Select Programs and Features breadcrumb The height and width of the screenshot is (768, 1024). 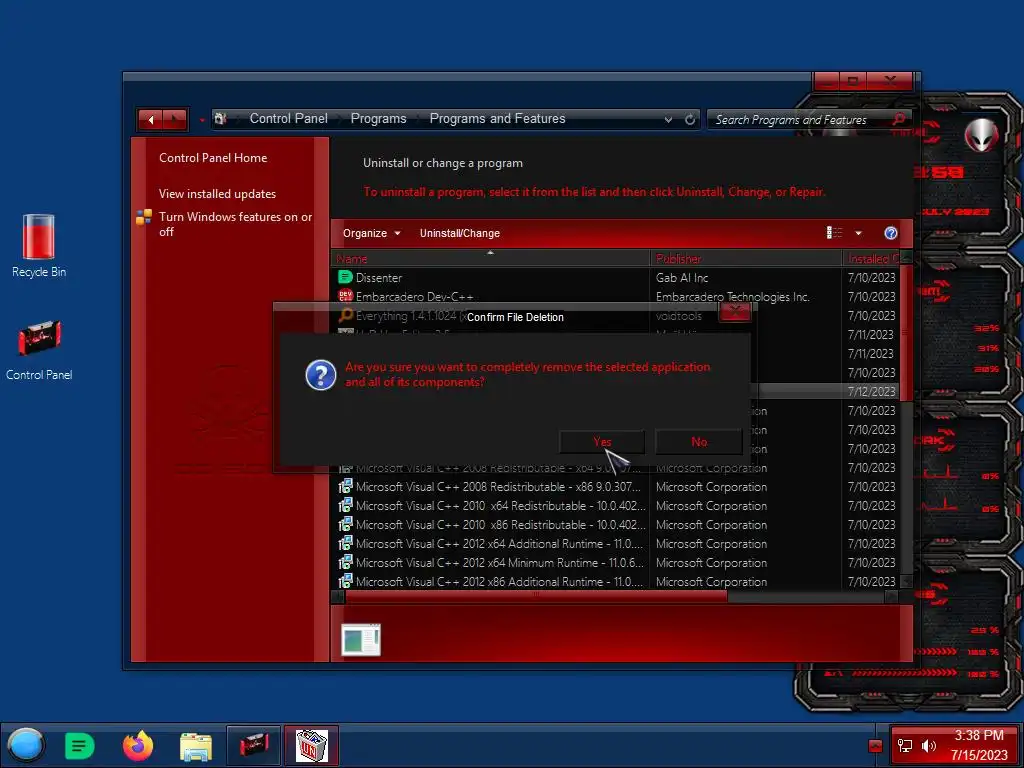coord(497,118)
